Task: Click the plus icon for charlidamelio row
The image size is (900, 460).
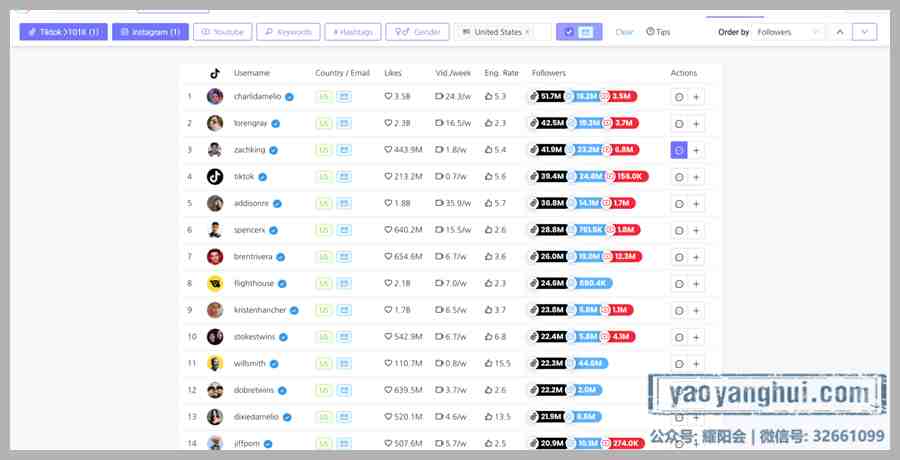Action: pyautogui.click(x=696, y=97)
